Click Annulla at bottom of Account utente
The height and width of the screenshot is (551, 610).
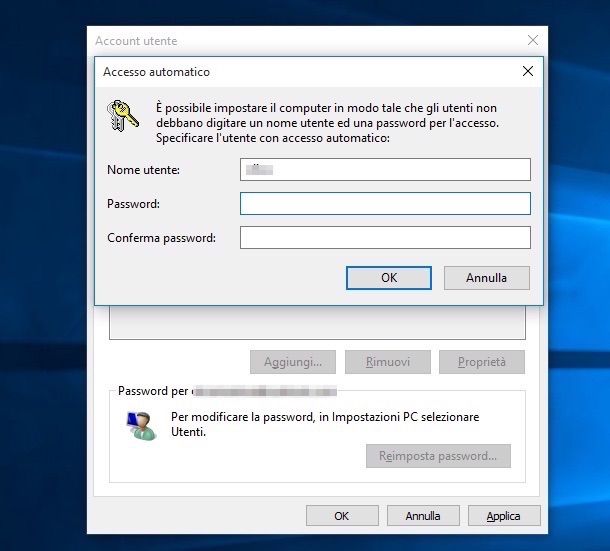(x=423, y=516)
